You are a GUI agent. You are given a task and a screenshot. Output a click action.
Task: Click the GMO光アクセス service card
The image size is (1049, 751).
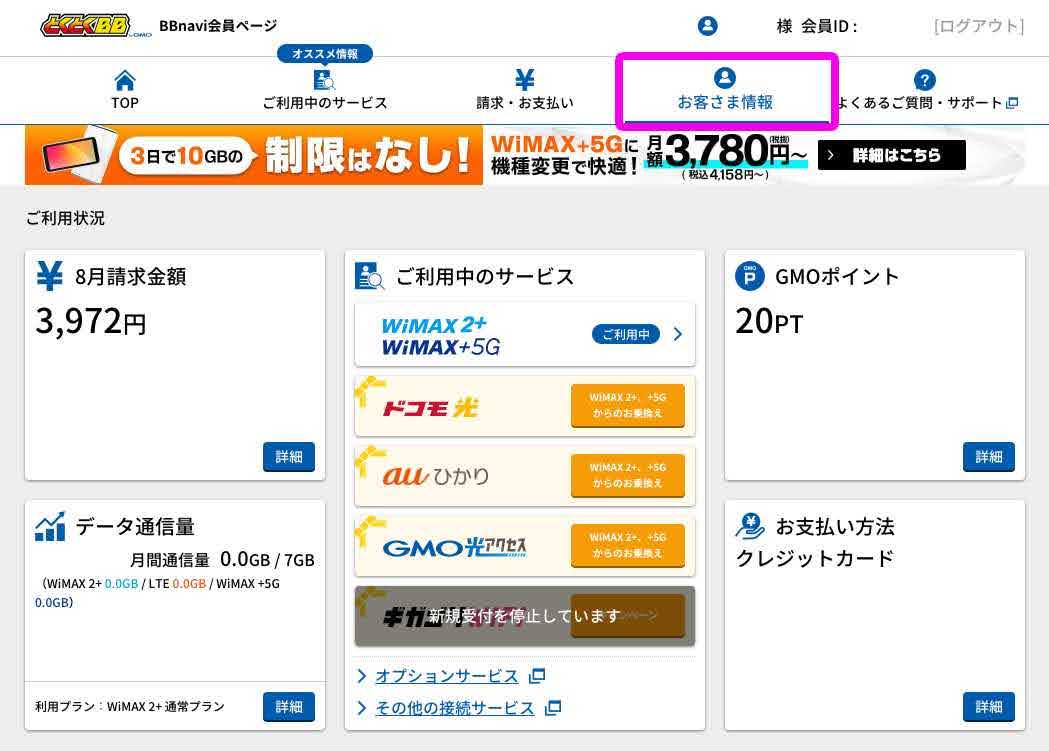pyautogui.click(x=460, y=547)
